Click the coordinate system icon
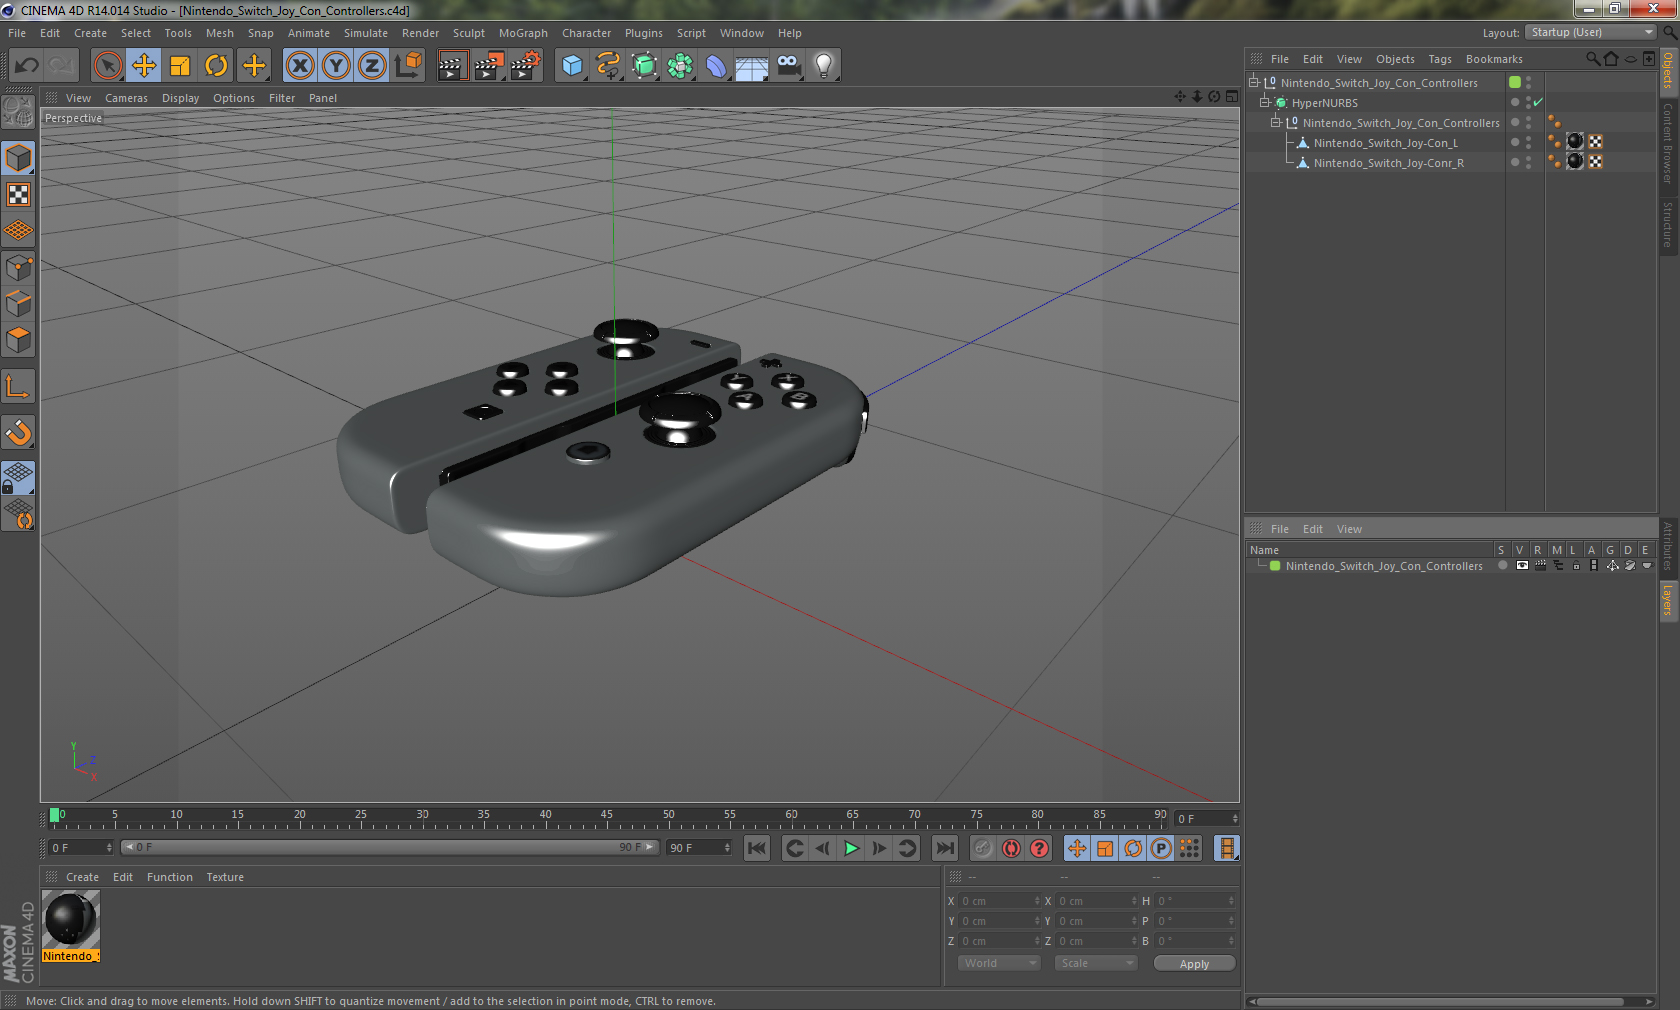This screenshot has height=1010, width=1680. pos(408,66)
